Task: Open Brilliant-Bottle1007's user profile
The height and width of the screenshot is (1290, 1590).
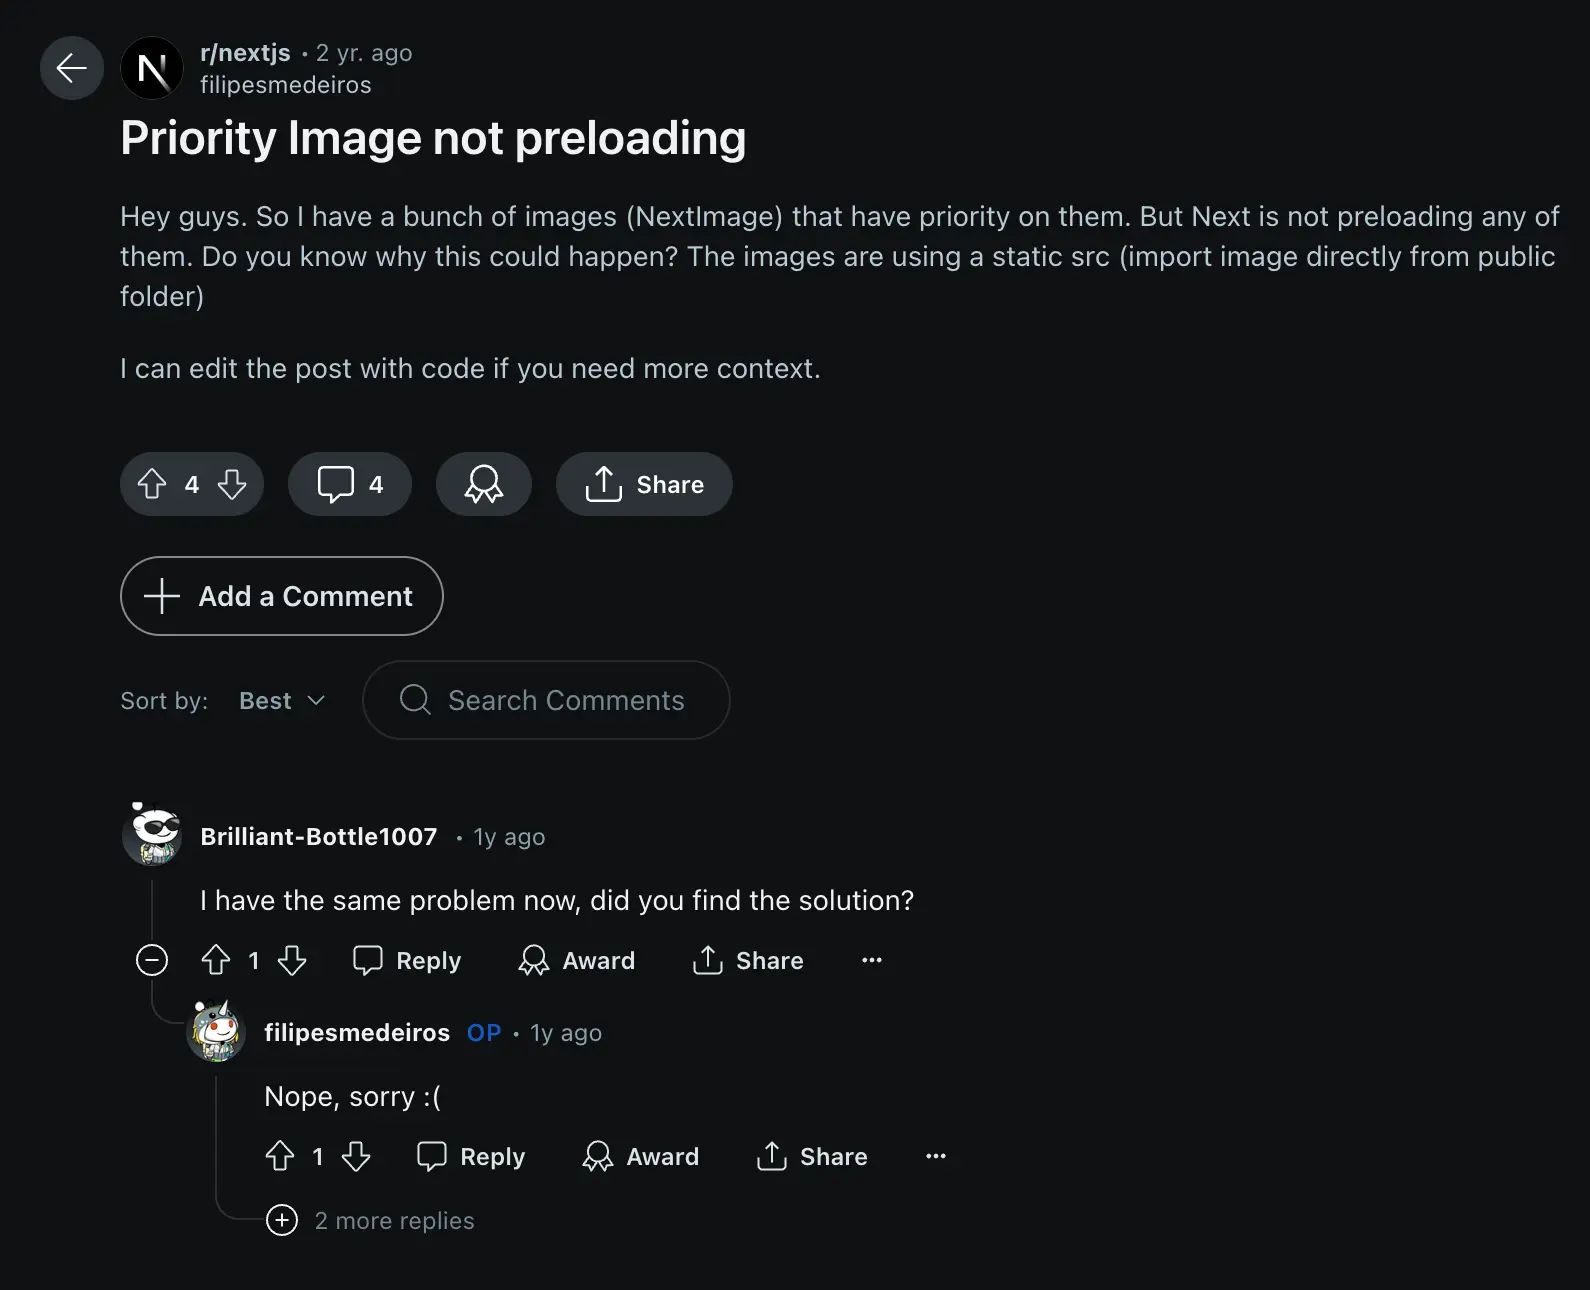Action: (318, 836)
